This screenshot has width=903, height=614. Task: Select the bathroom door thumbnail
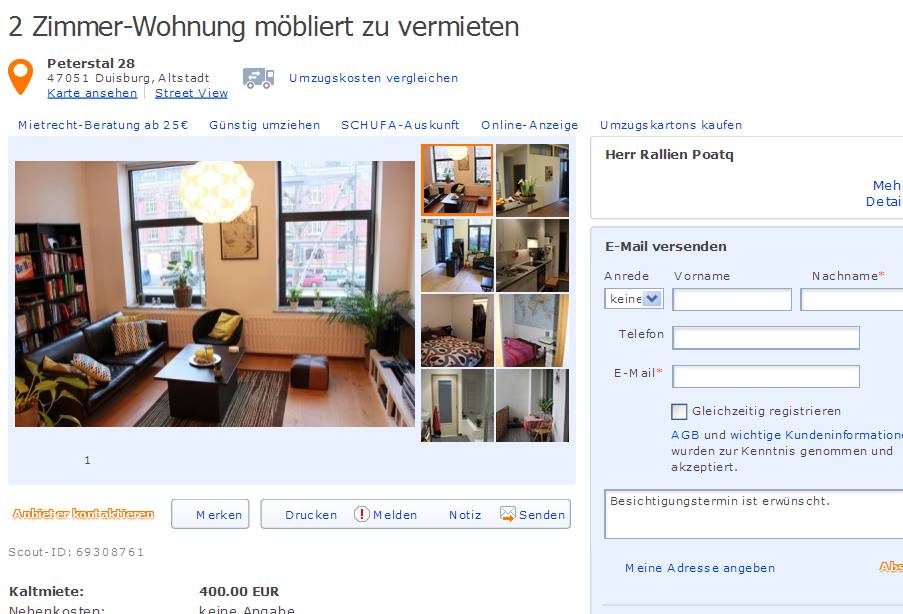click(457, 405)
